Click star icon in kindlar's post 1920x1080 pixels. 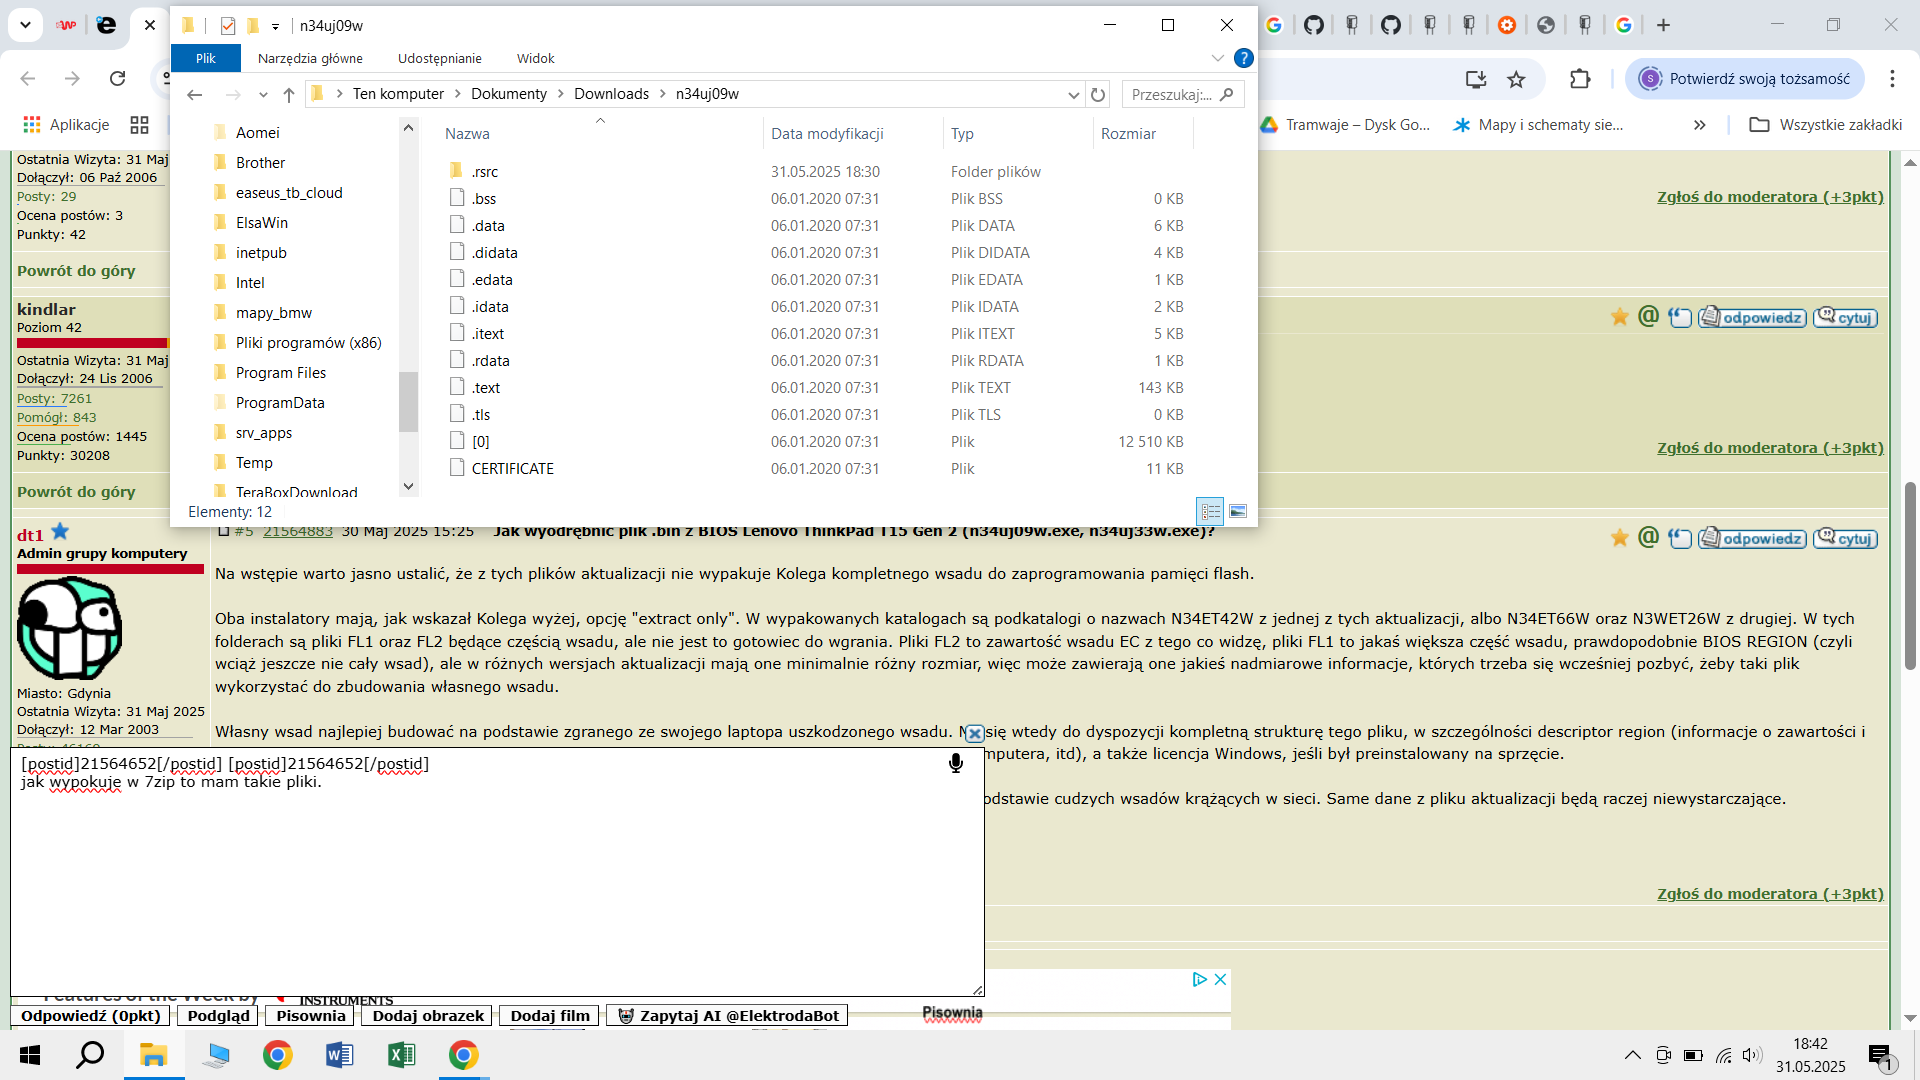1620,317
